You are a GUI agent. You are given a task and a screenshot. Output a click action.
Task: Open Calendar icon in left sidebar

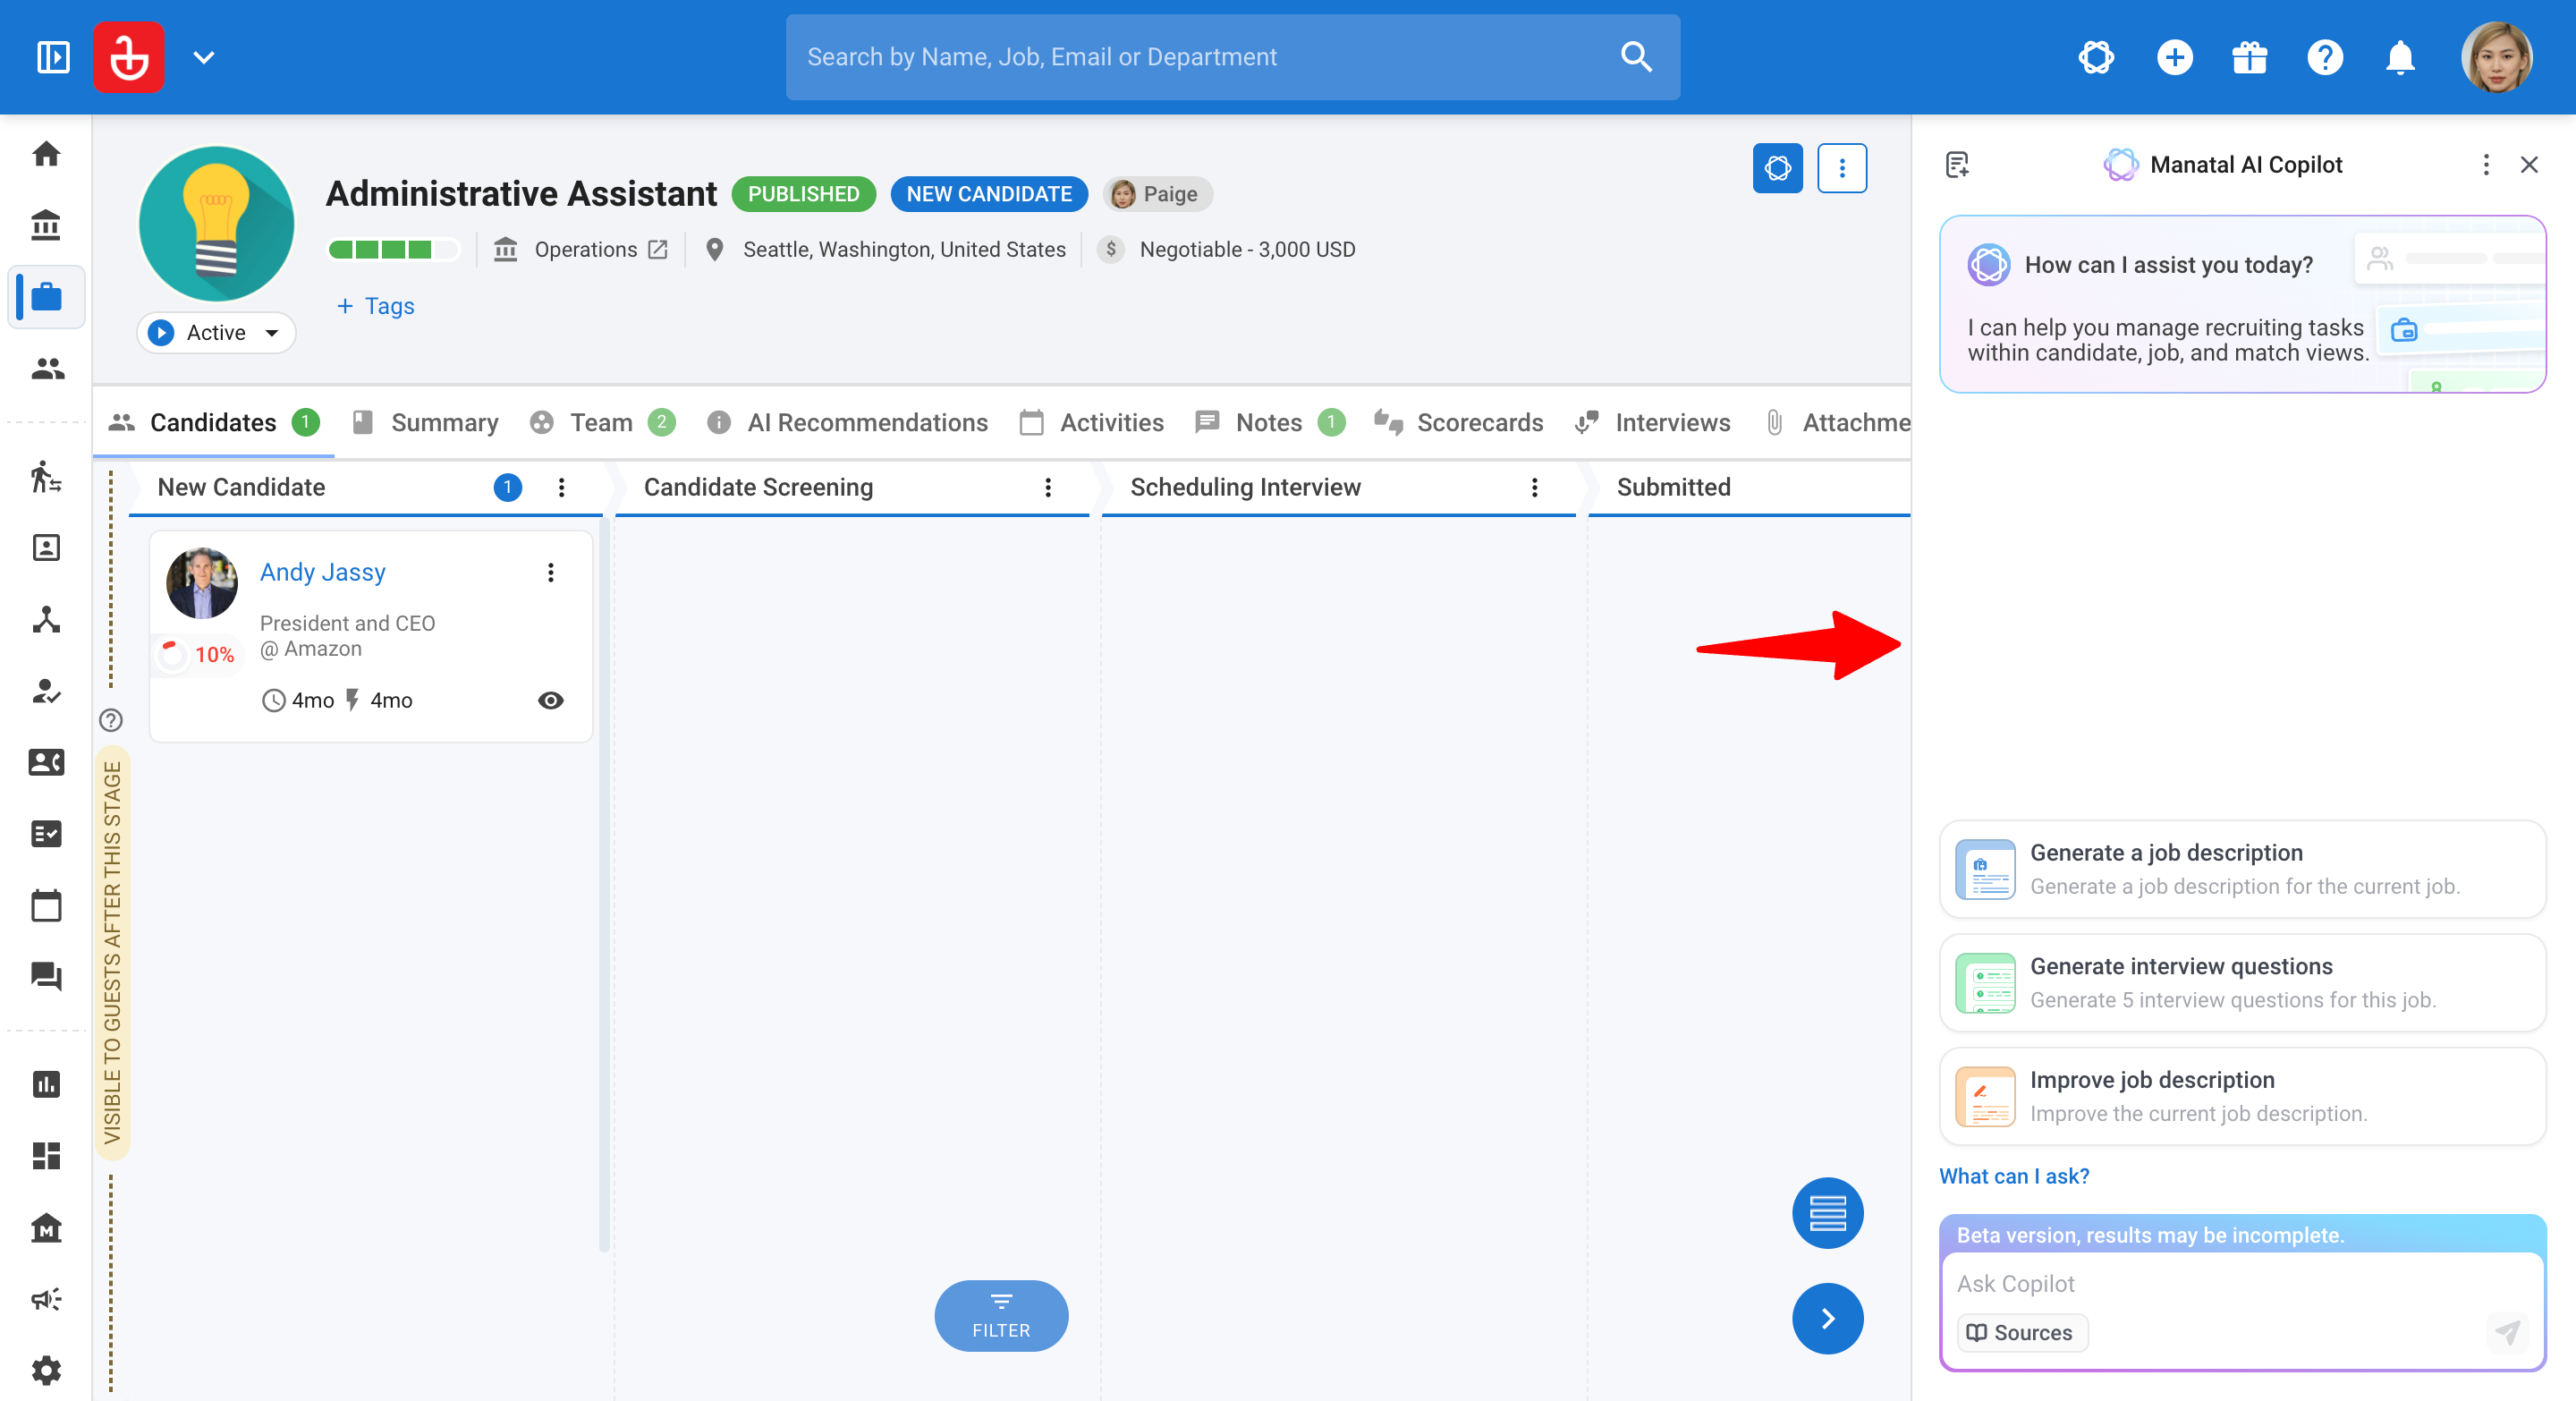(x=46, y=906)
